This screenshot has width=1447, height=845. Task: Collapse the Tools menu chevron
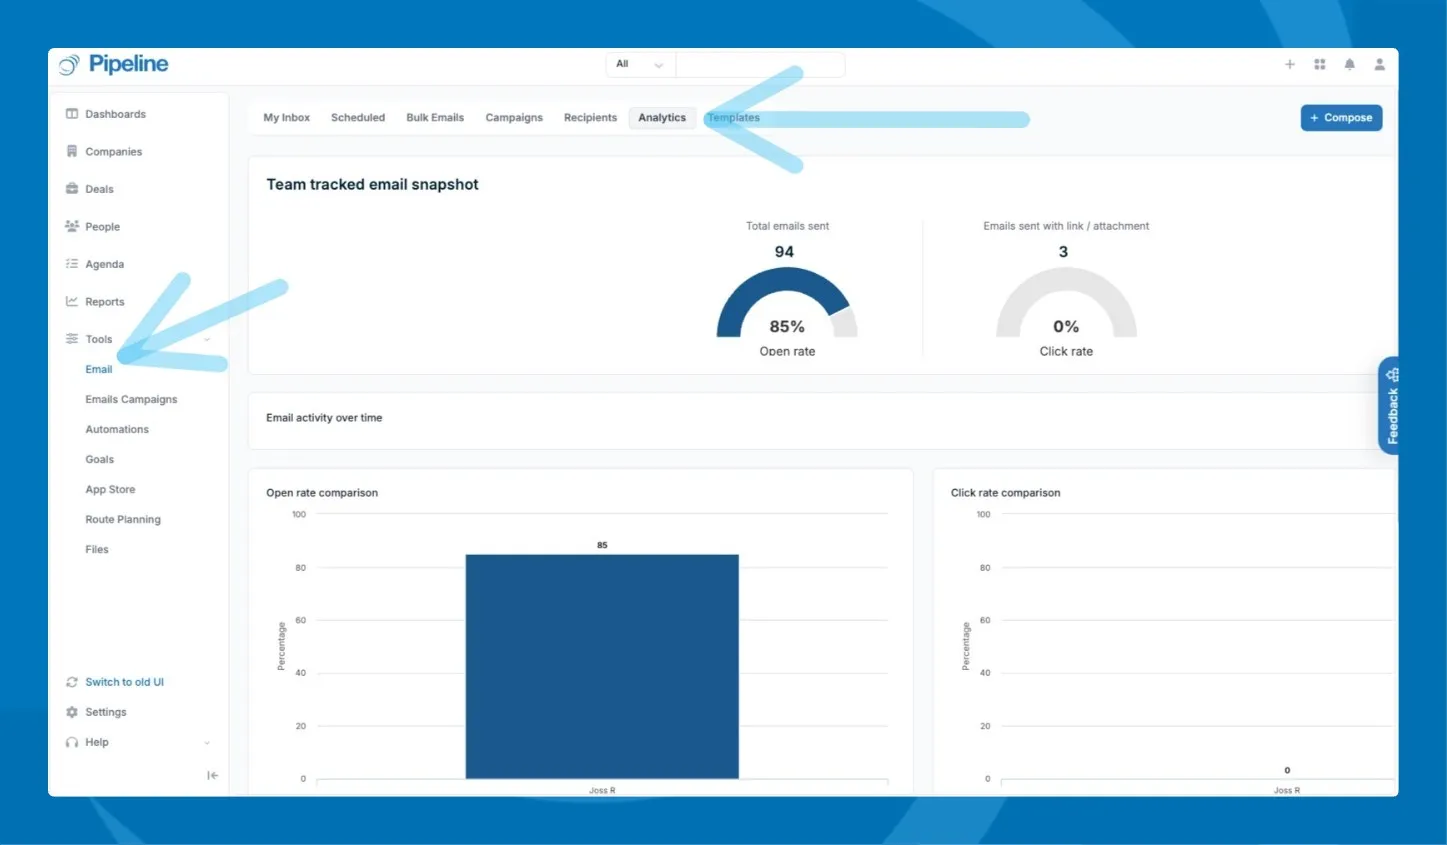tap(207, 339)
